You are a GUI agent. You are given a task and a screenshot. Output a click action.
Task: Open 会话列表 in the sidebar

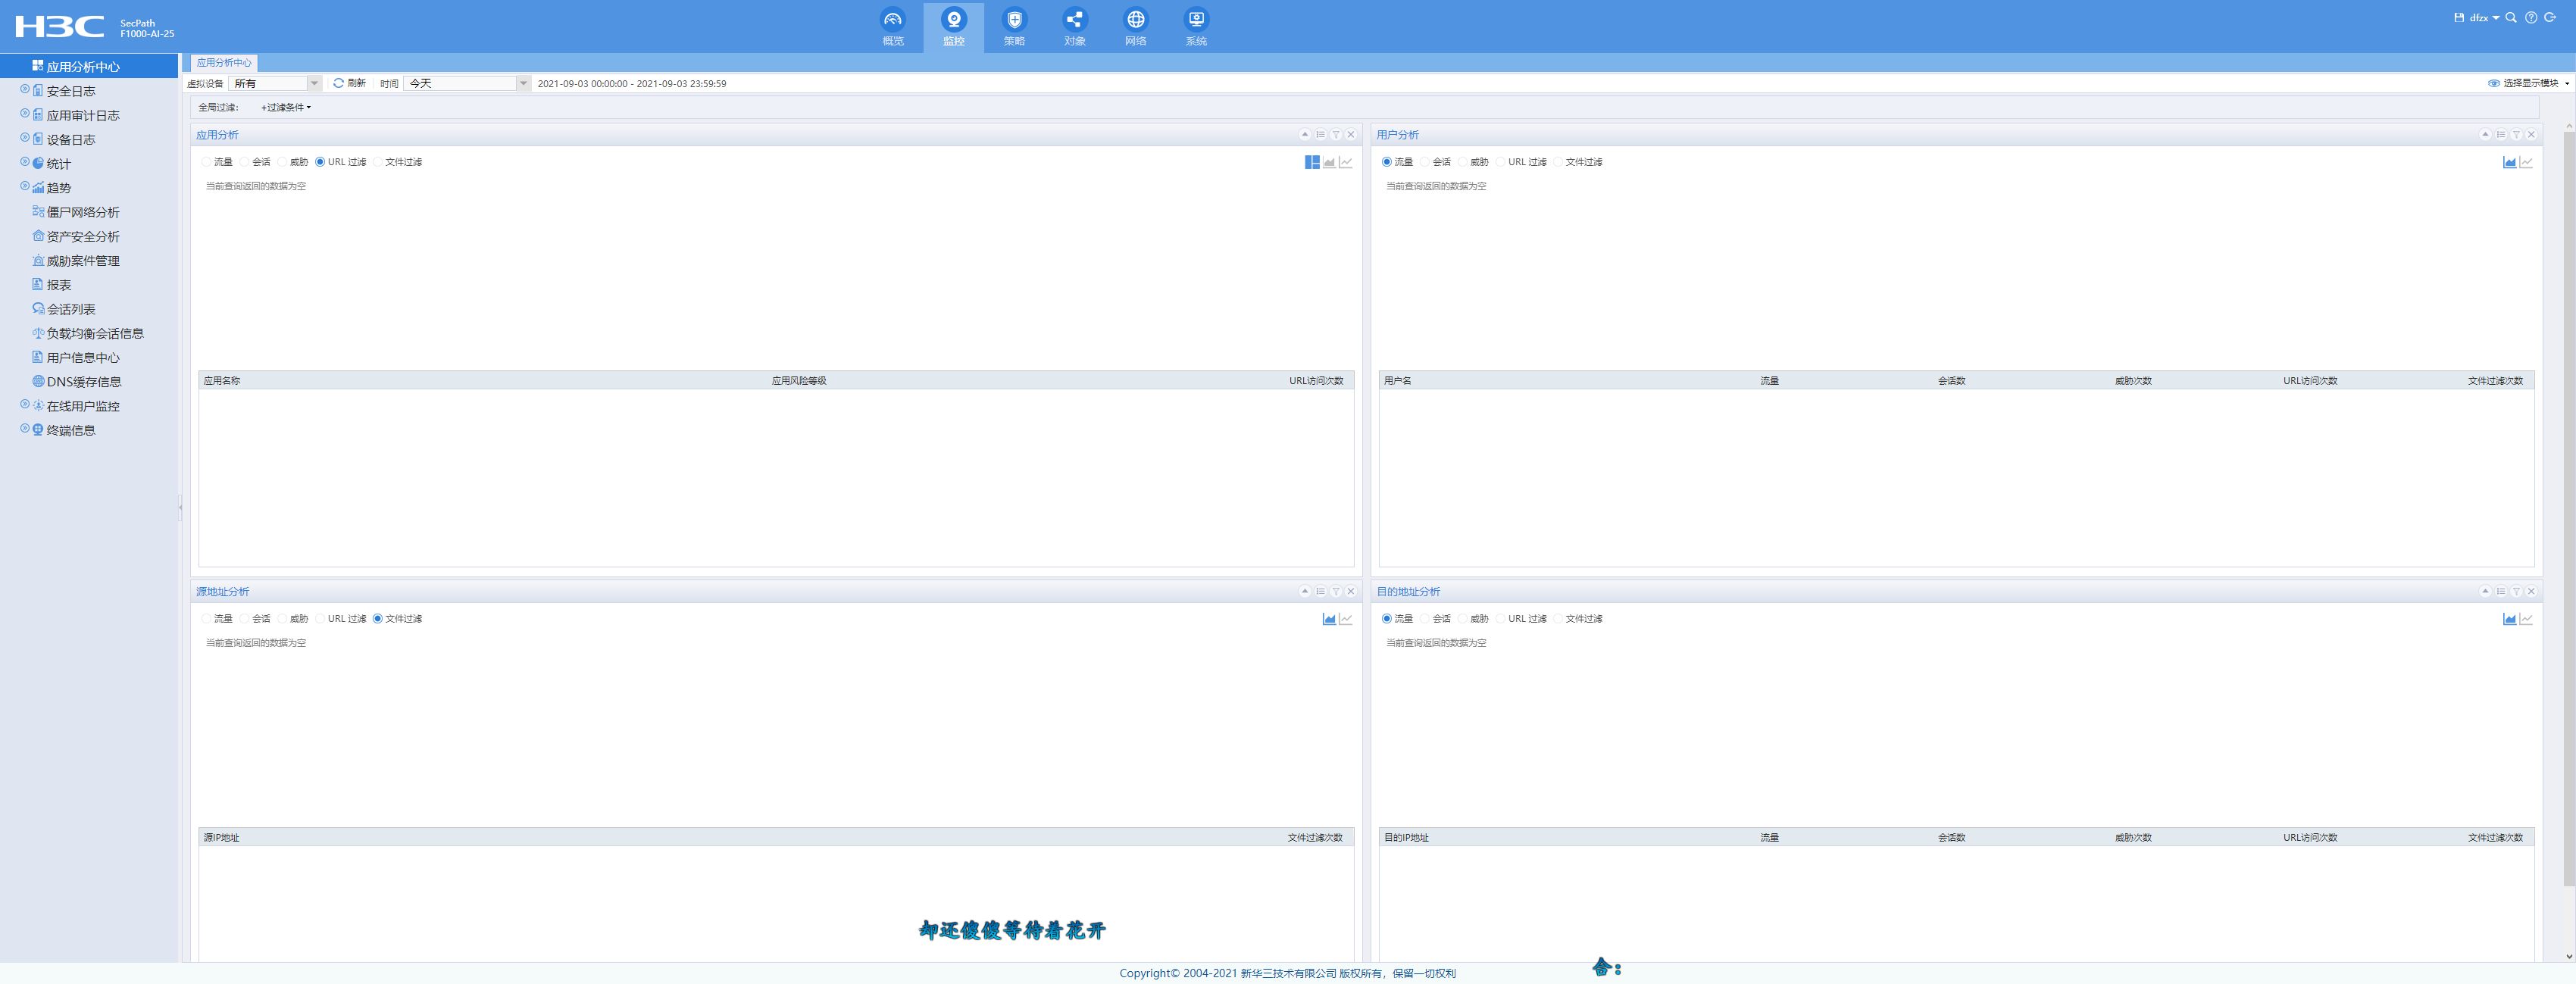[71, 309]
